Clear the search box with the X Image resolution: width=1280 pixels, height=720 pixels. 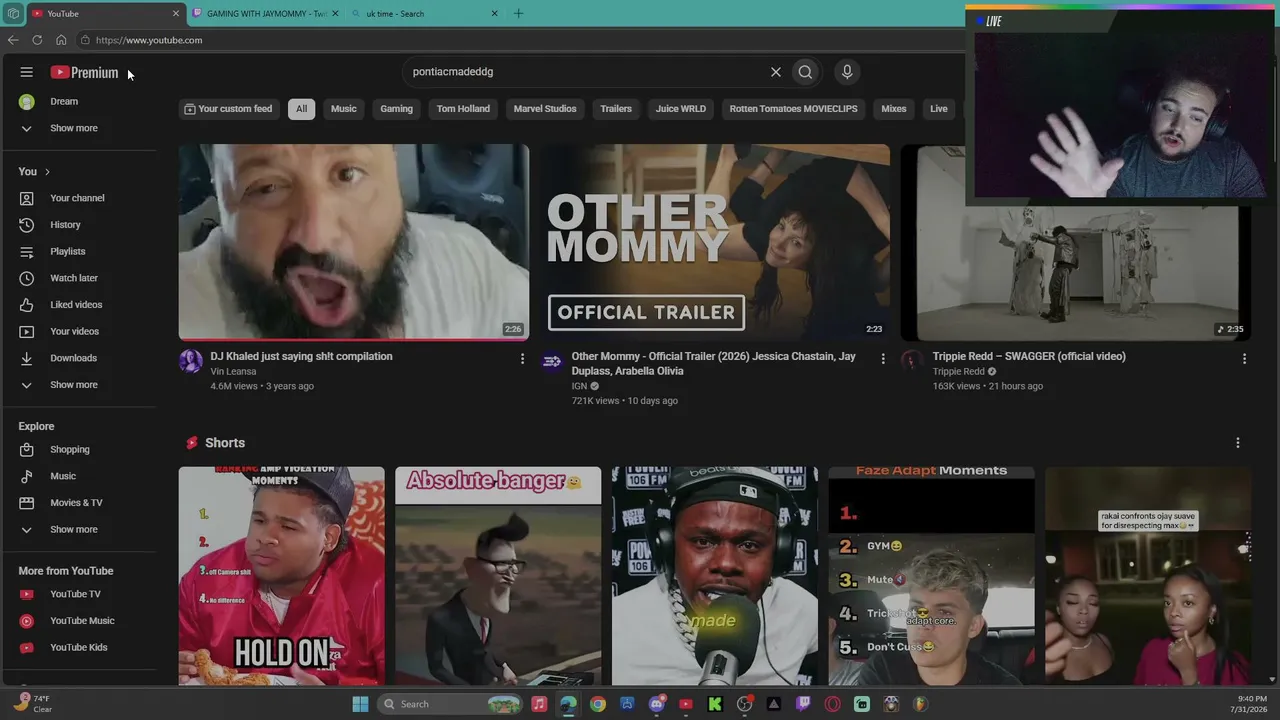[775, 72]
